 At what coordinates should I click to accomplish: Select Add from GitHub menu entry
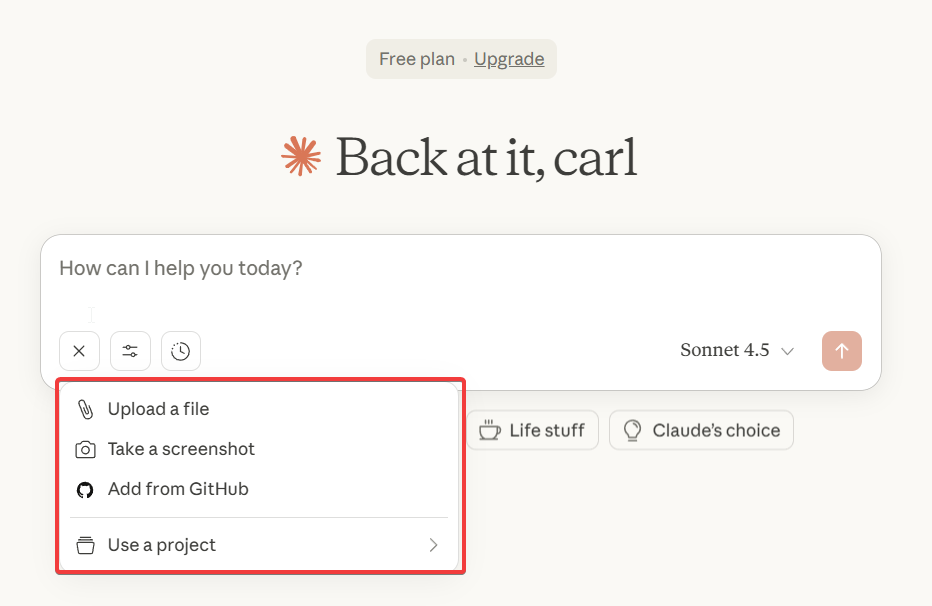178,490
